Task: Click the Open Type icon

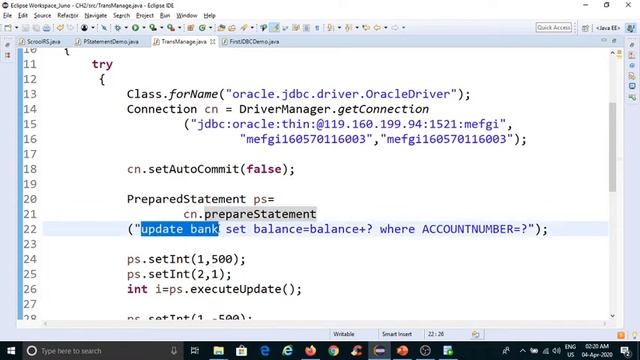Action: [x=221, y=28]
